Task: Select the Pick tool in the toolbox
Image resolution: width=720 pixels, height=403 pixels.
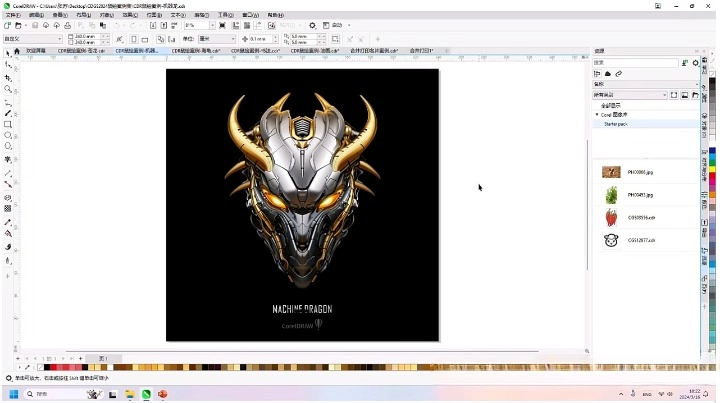Action: pos(8,52)
